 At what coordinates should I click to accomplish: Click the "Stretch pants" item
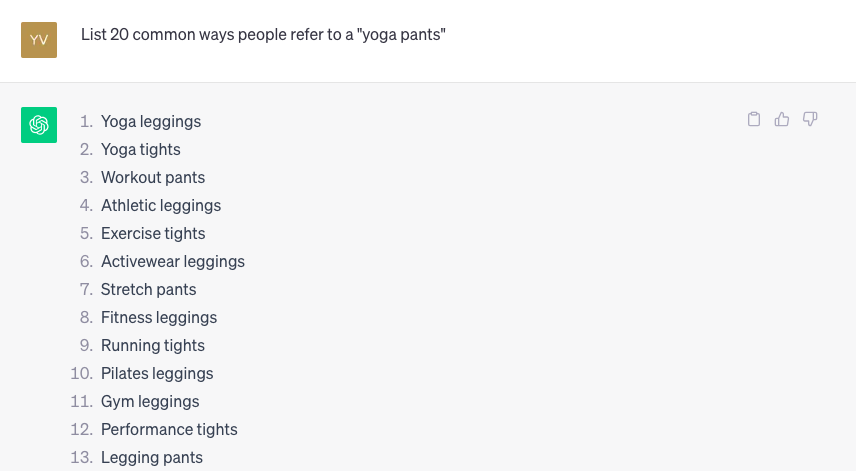click(148, 289)
